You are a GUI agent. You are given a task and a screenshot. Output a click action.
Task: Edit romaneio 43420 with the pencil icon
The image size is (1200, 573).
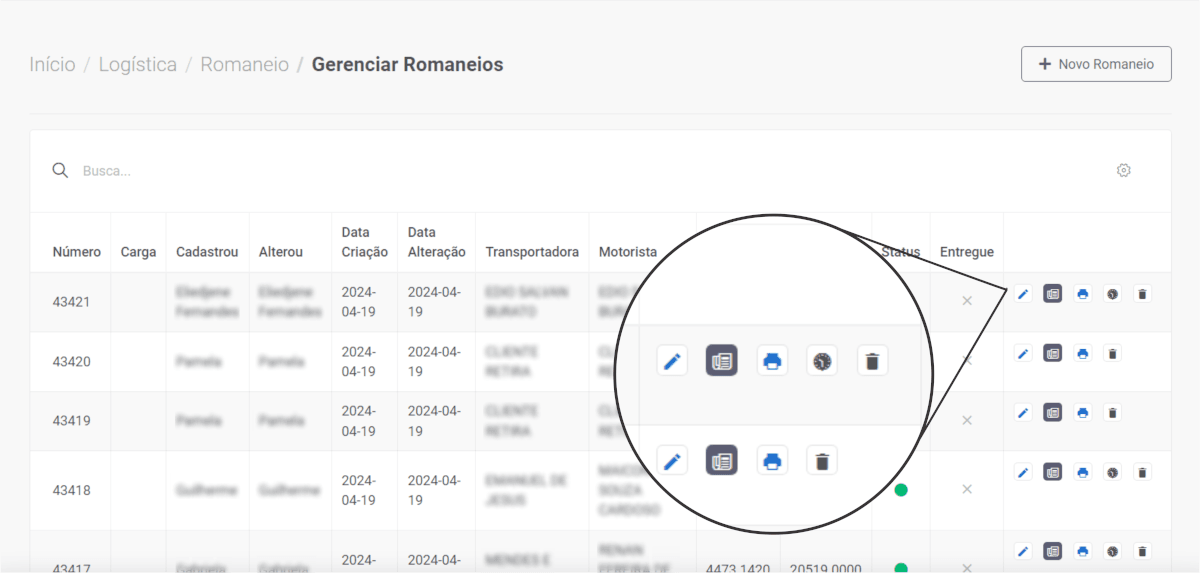(x=1023, y=353)
